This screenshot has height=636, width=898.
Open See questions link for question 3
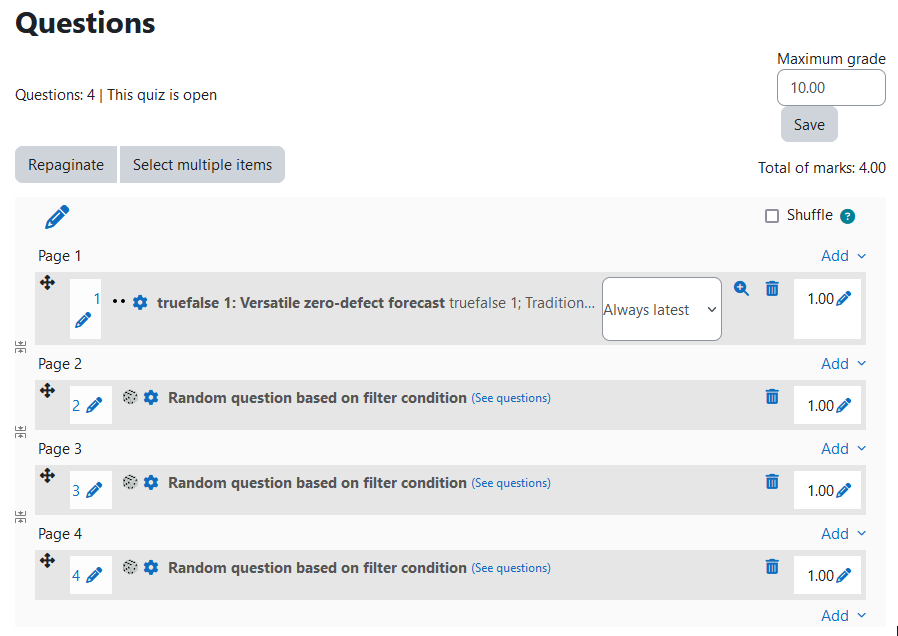tap(511, 483)
